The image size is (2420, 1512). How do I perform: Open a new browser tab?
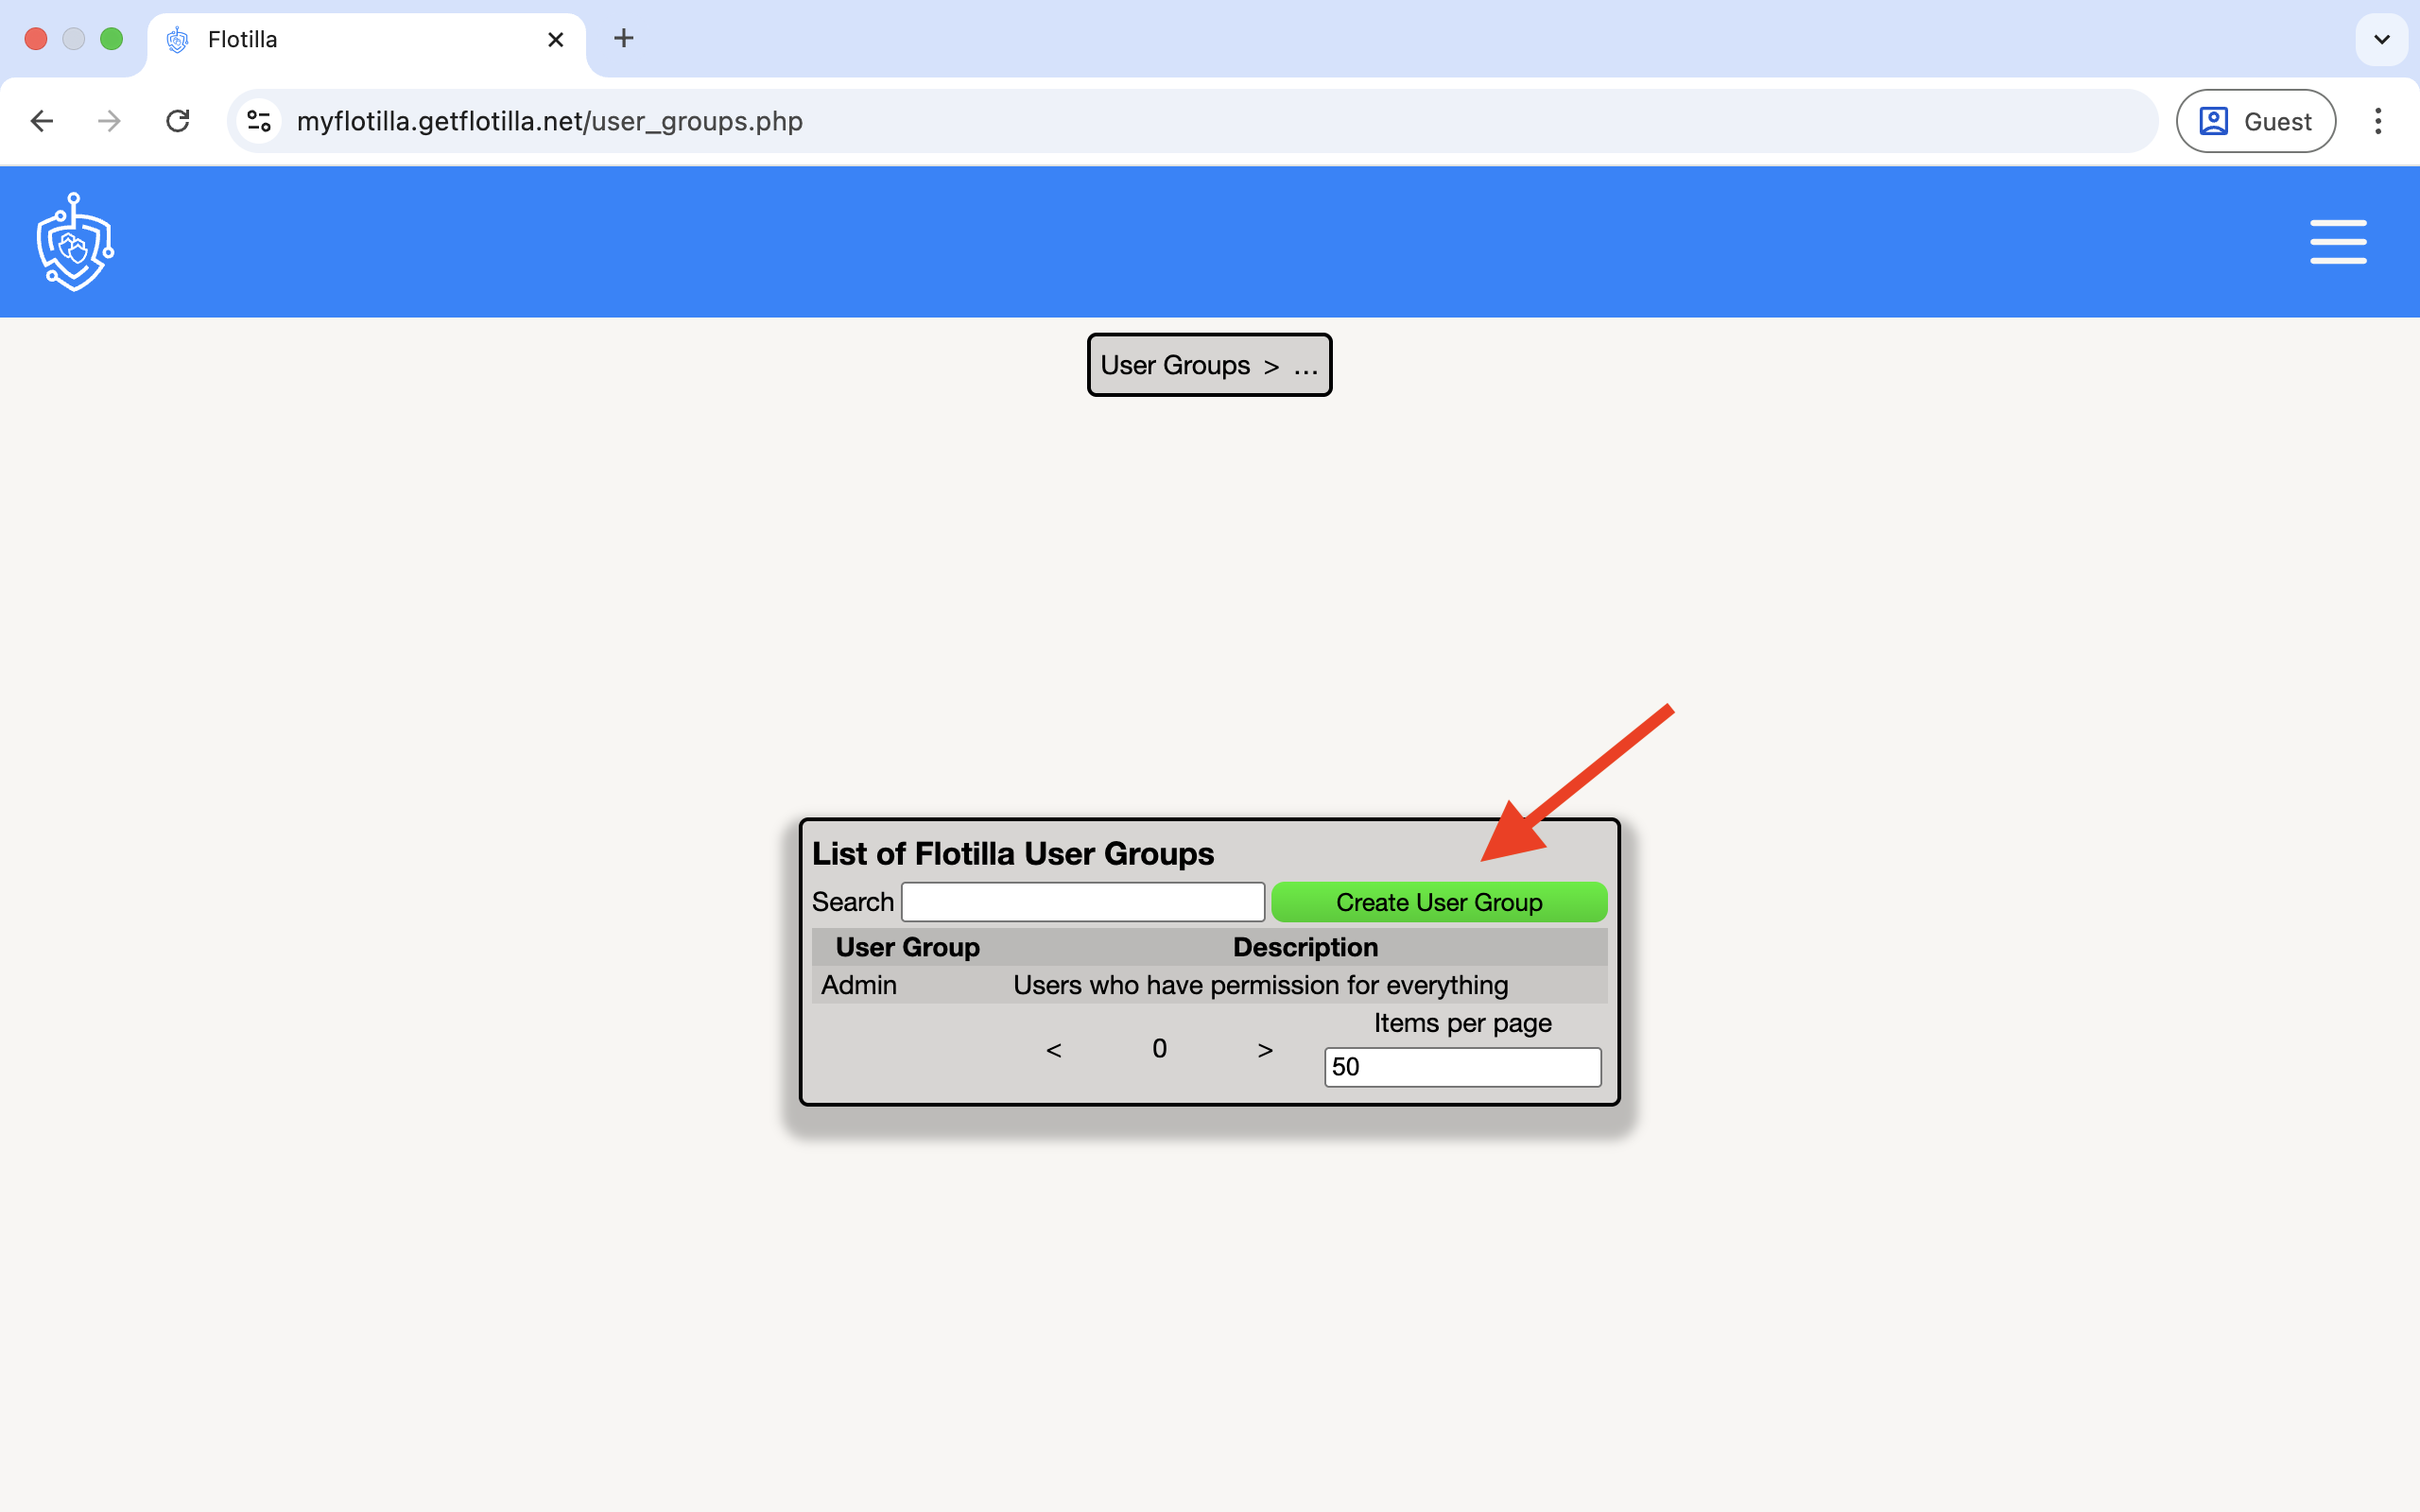pyautogui.click(x=623, y=39)
